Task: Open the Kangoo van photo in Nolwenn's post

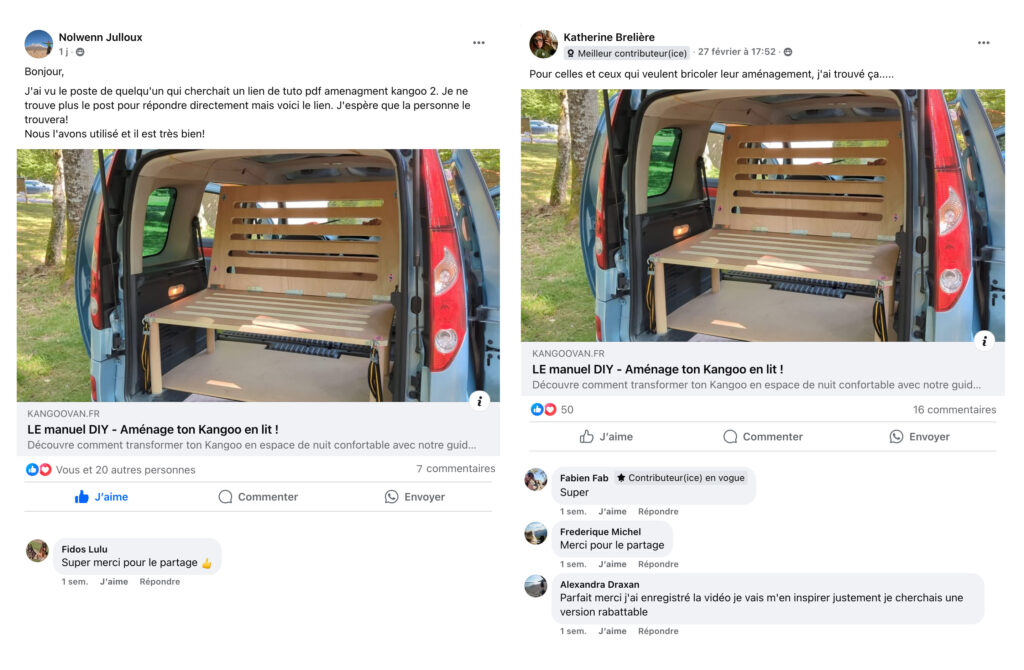Action: (x=258, y=275)
